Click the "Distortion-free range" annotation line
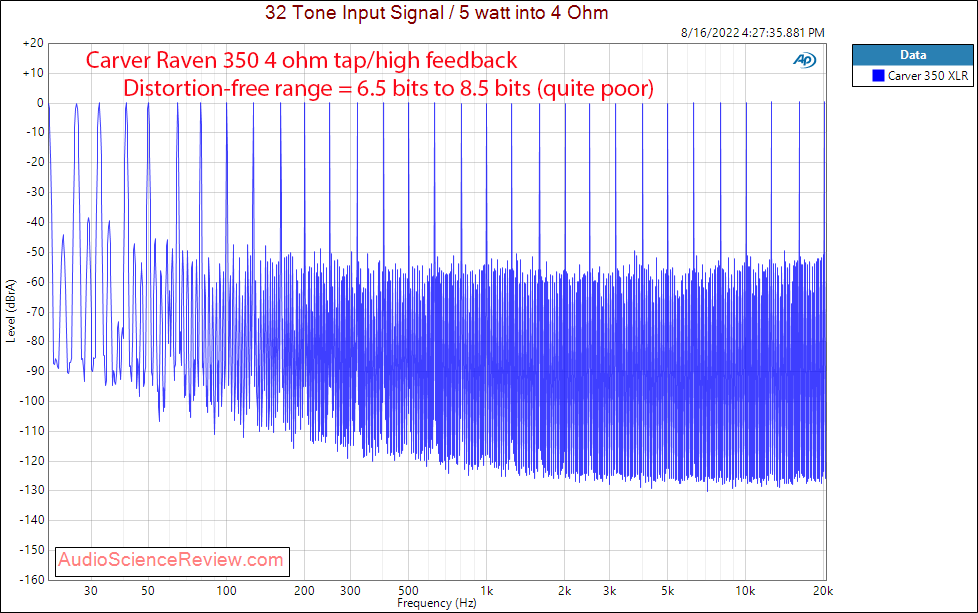The height and width of the screenshot is (613, 978). point(388,88)
